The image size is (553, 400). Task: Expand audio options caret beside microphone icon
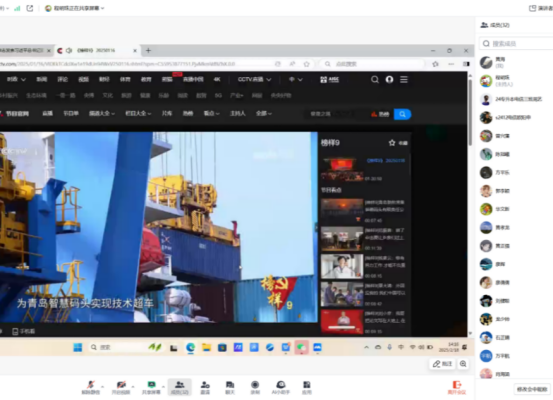(x=103, y=387)
